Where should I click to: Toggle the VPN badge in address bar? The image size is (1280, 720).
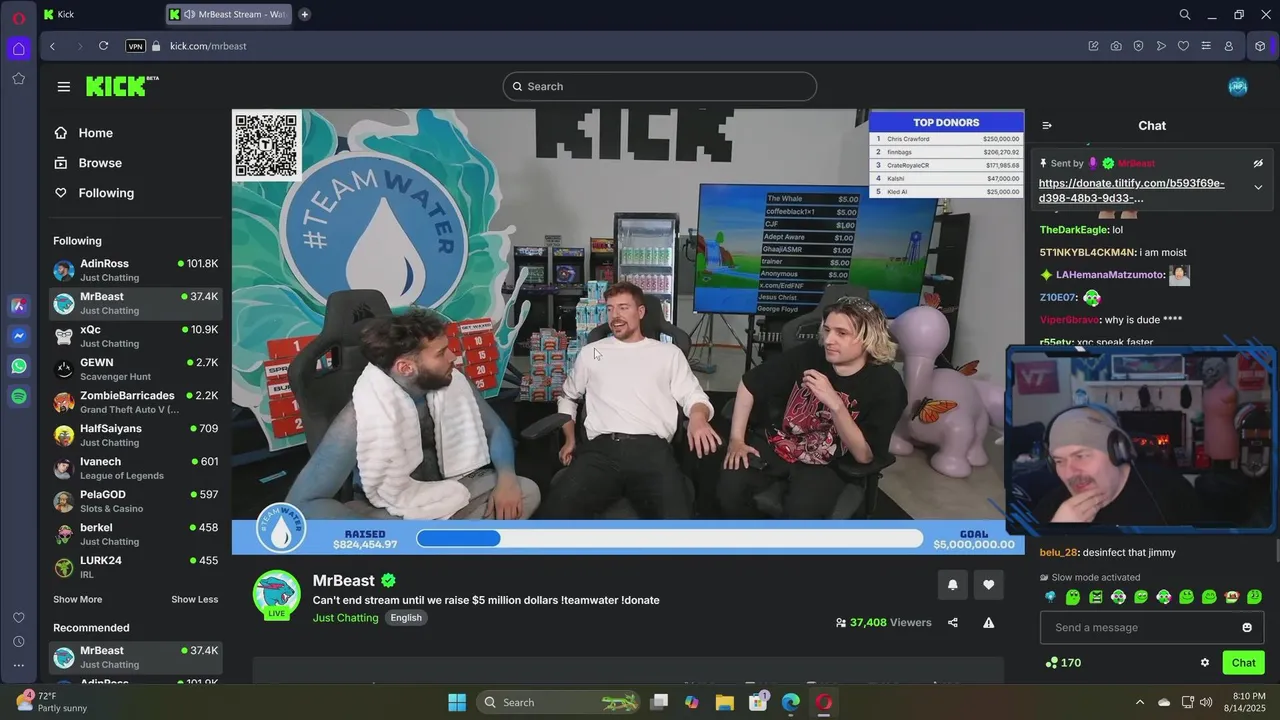coord(136,46)
